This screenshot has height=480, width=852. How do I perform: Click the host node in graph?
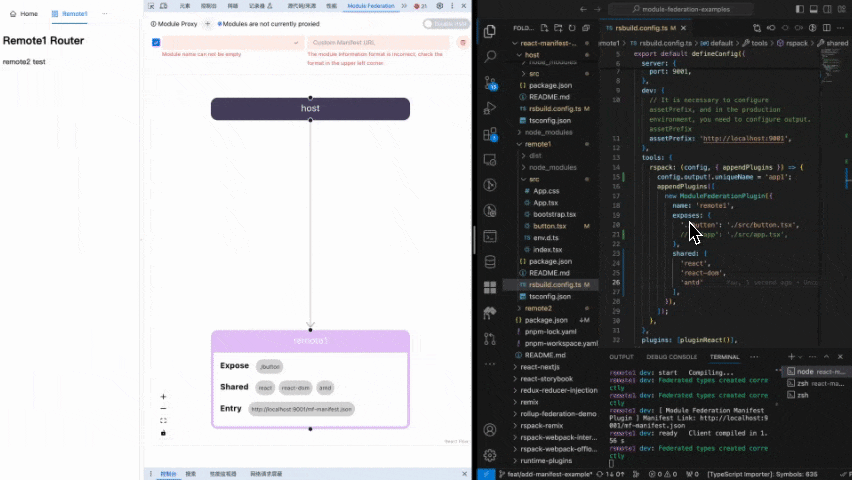coord(310,108)
